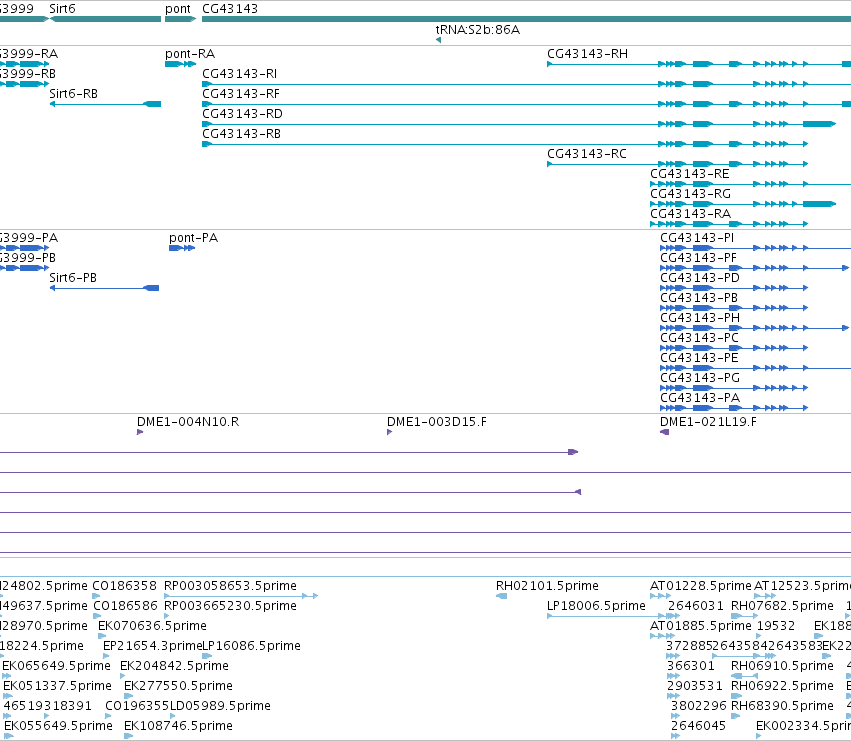Open the LP18006.5prime EST label

tap(596, 606)
